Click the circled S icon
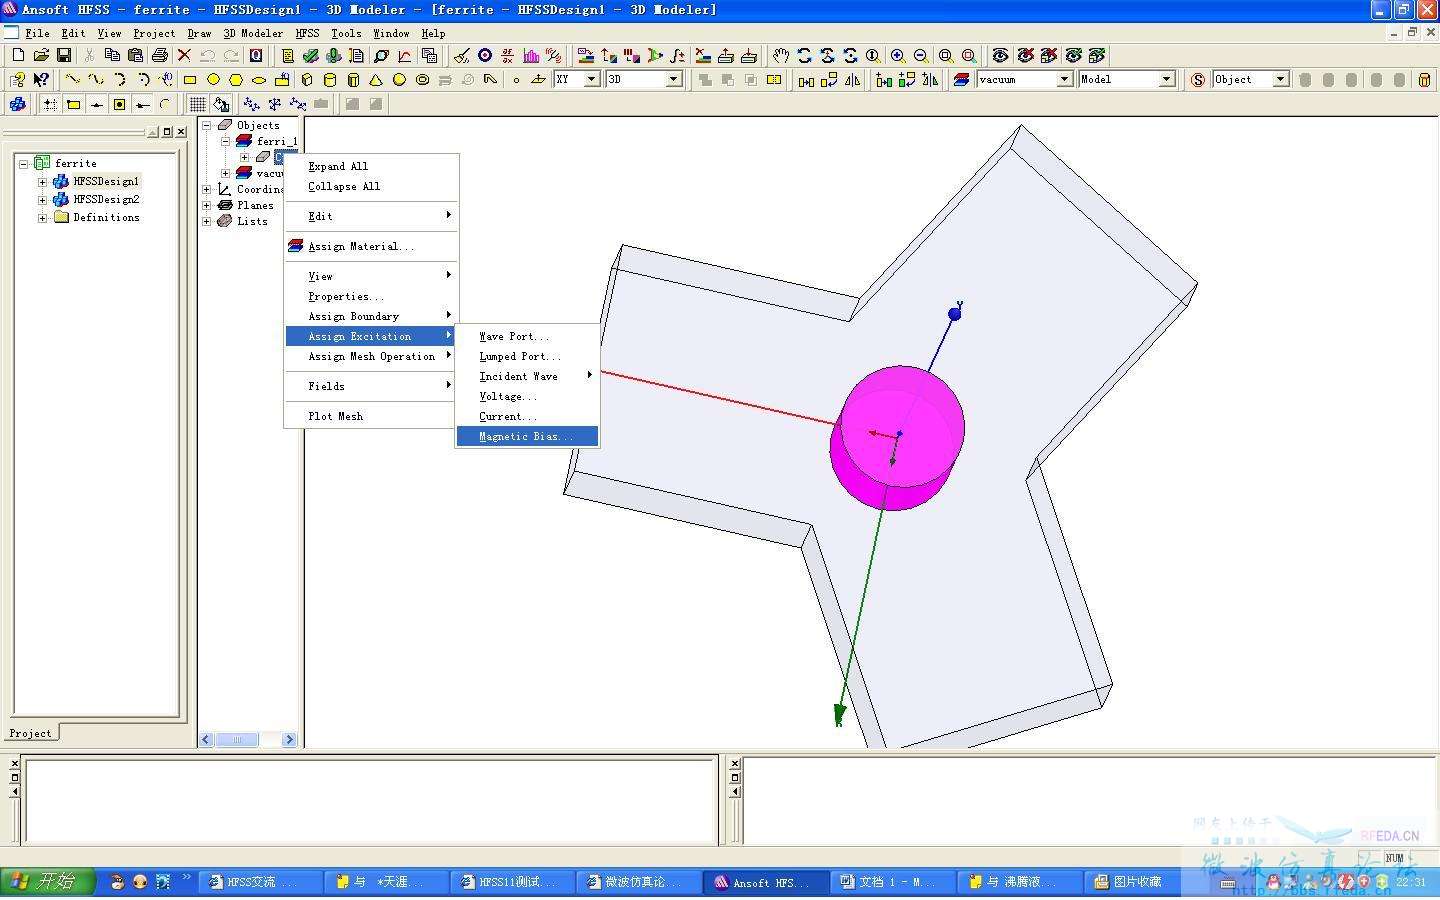Image resolution: width=1440 pixels, height=900 pixels. pyautogui.click(x=1198, y=79)
